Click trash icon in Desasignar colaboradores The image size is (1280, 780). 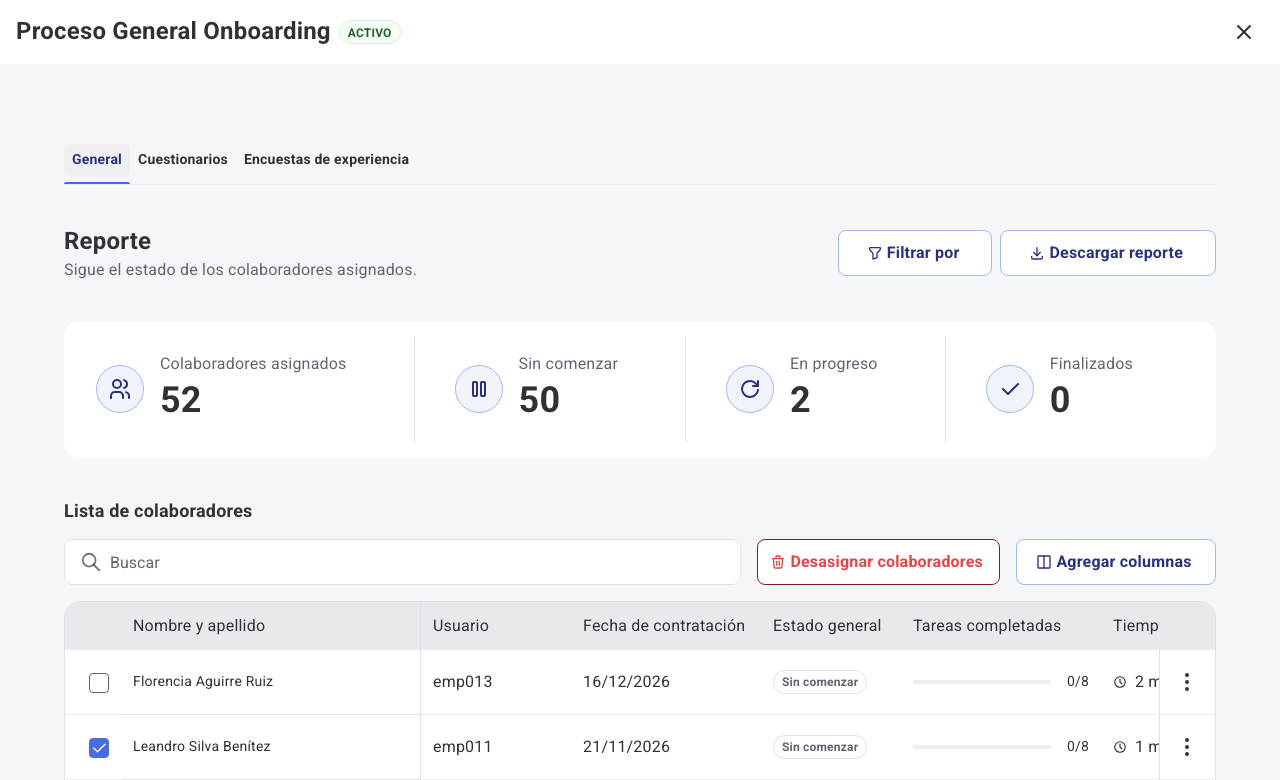click(x=778, y=562)
